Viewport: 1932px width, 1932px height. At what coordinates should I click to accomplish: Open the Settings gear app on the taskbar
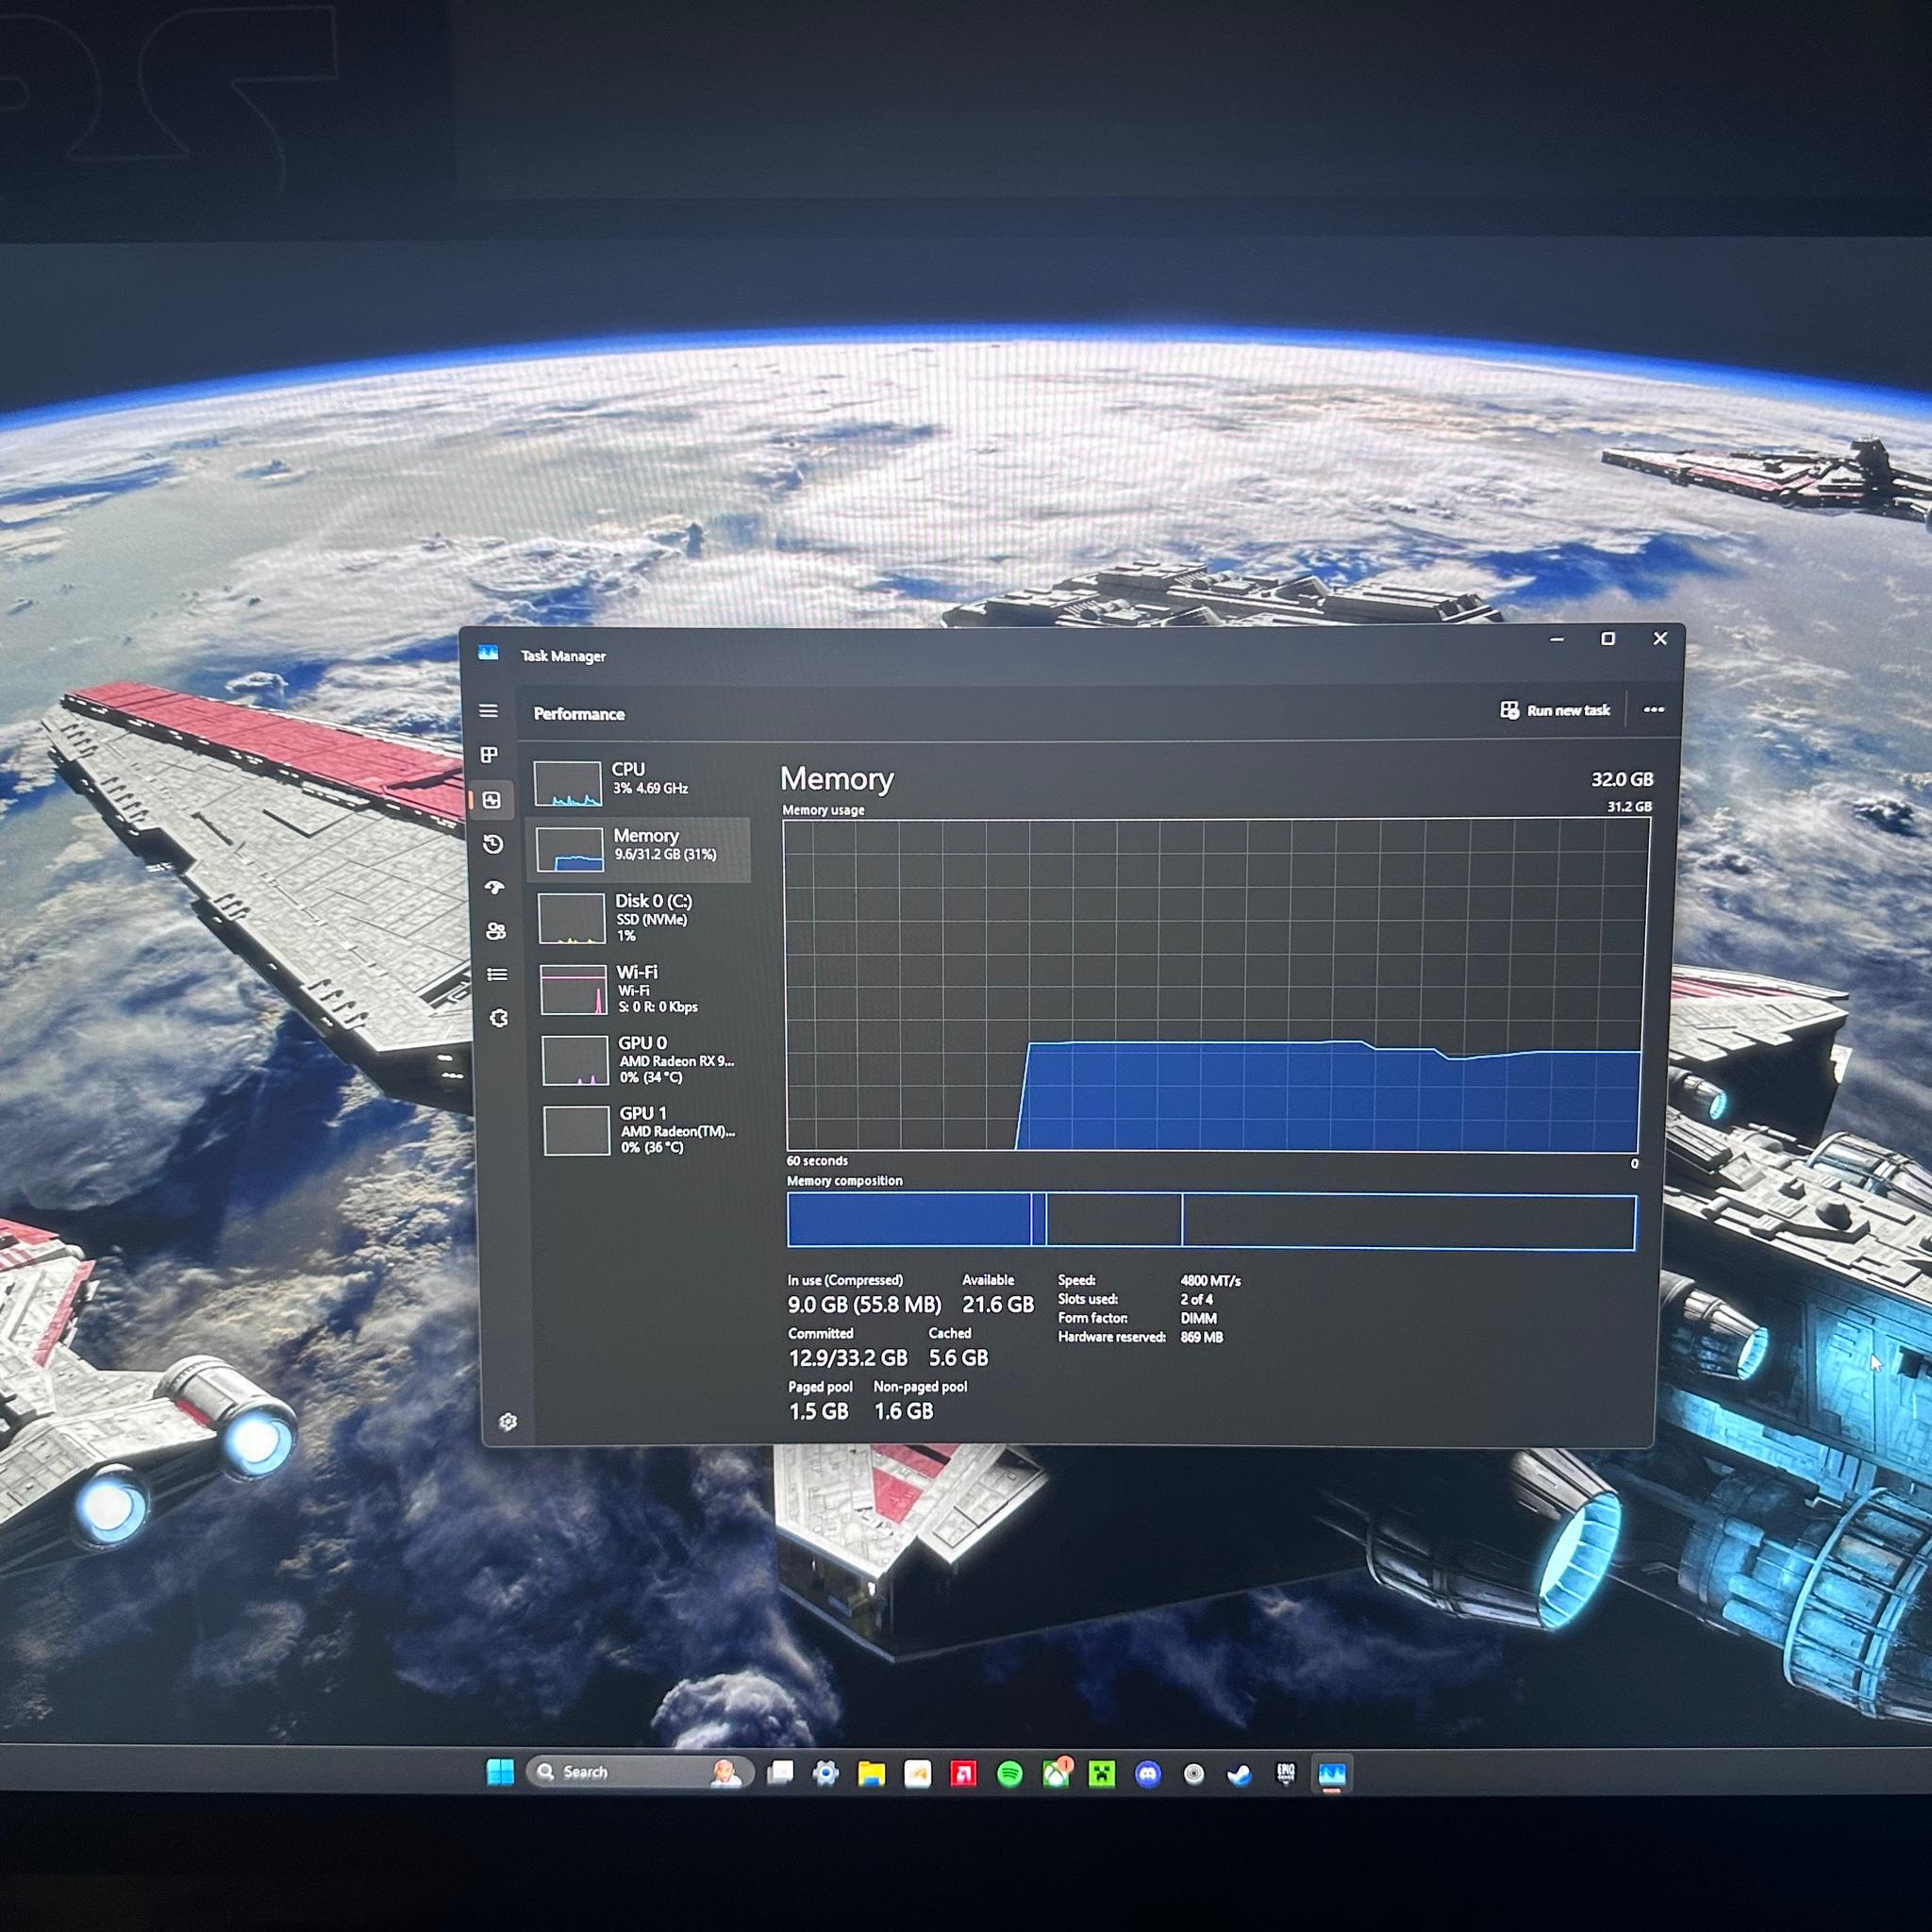point(826,1774)
